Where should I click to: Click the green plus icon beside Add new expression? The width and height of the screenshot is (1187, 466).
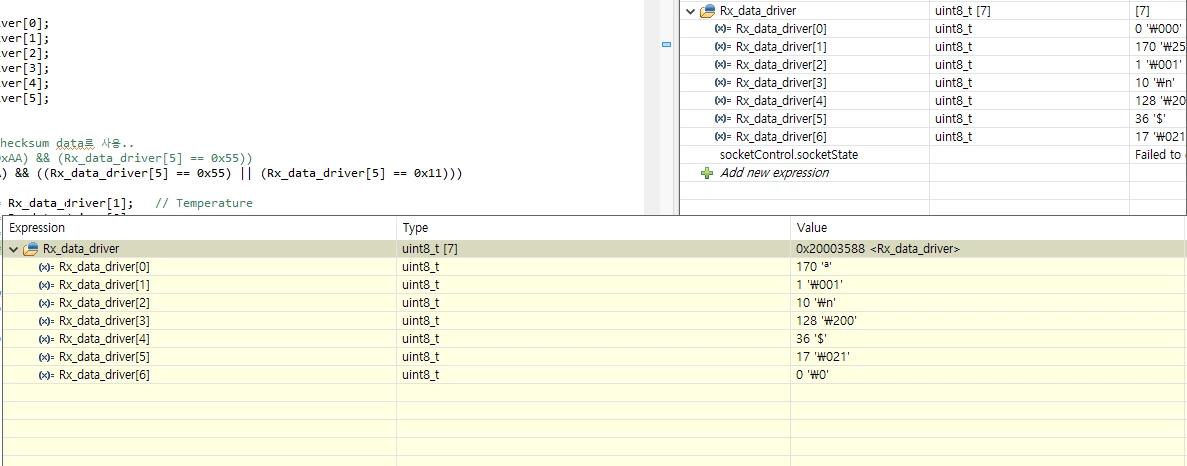707,172
